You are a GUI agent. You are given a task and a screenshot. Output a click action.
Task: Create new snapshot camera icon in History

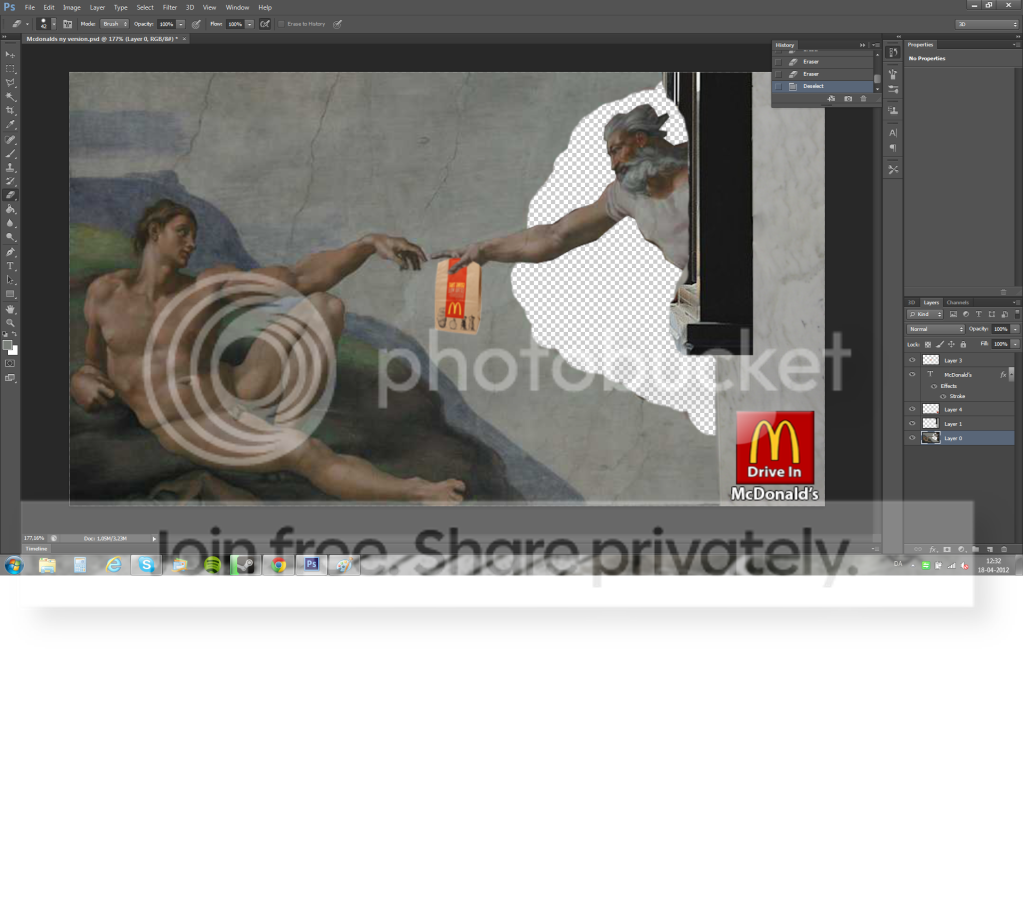pyautogui.click(x=847, y=98)
